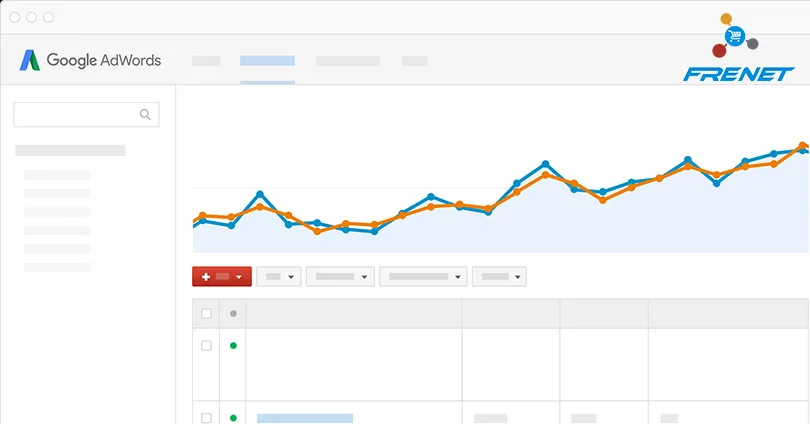Check the first table row checkbox
The width and height of the screenshot is (810, 424).
coord(206,346)
